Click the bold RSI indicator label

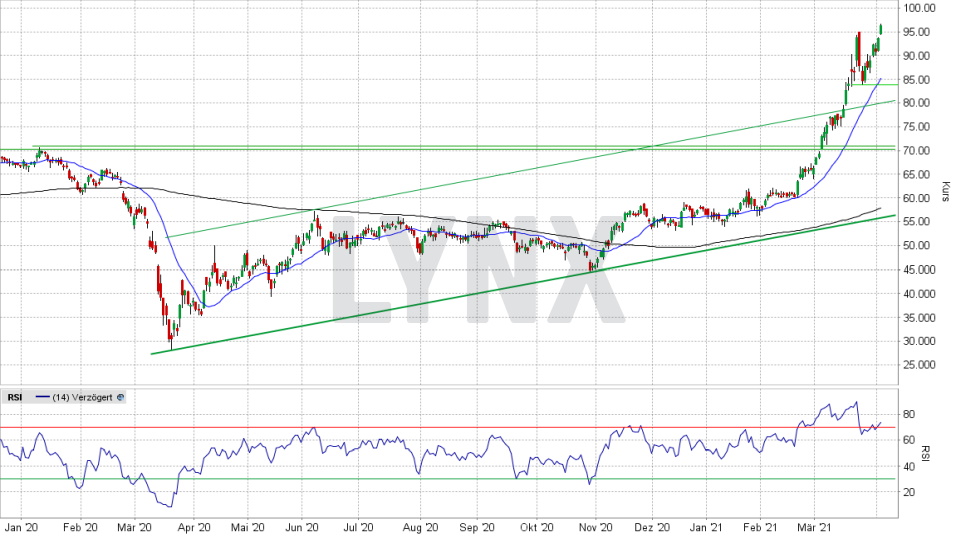(15, 397)
